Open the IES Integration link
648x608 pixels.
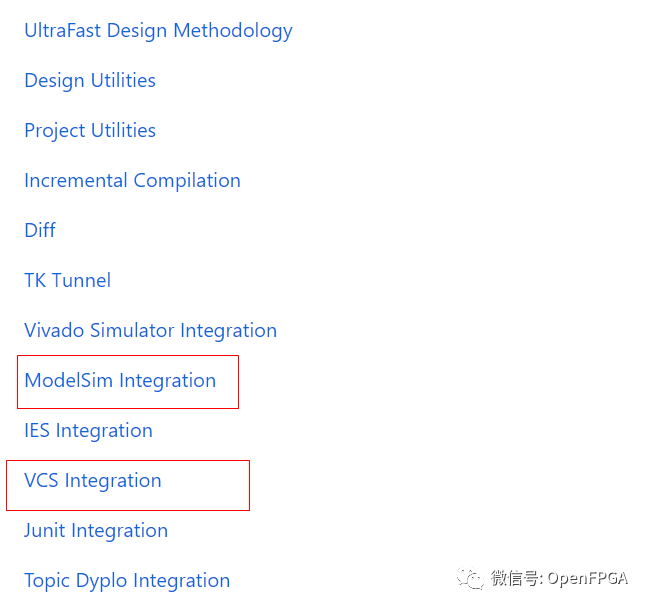coord(88,430)
